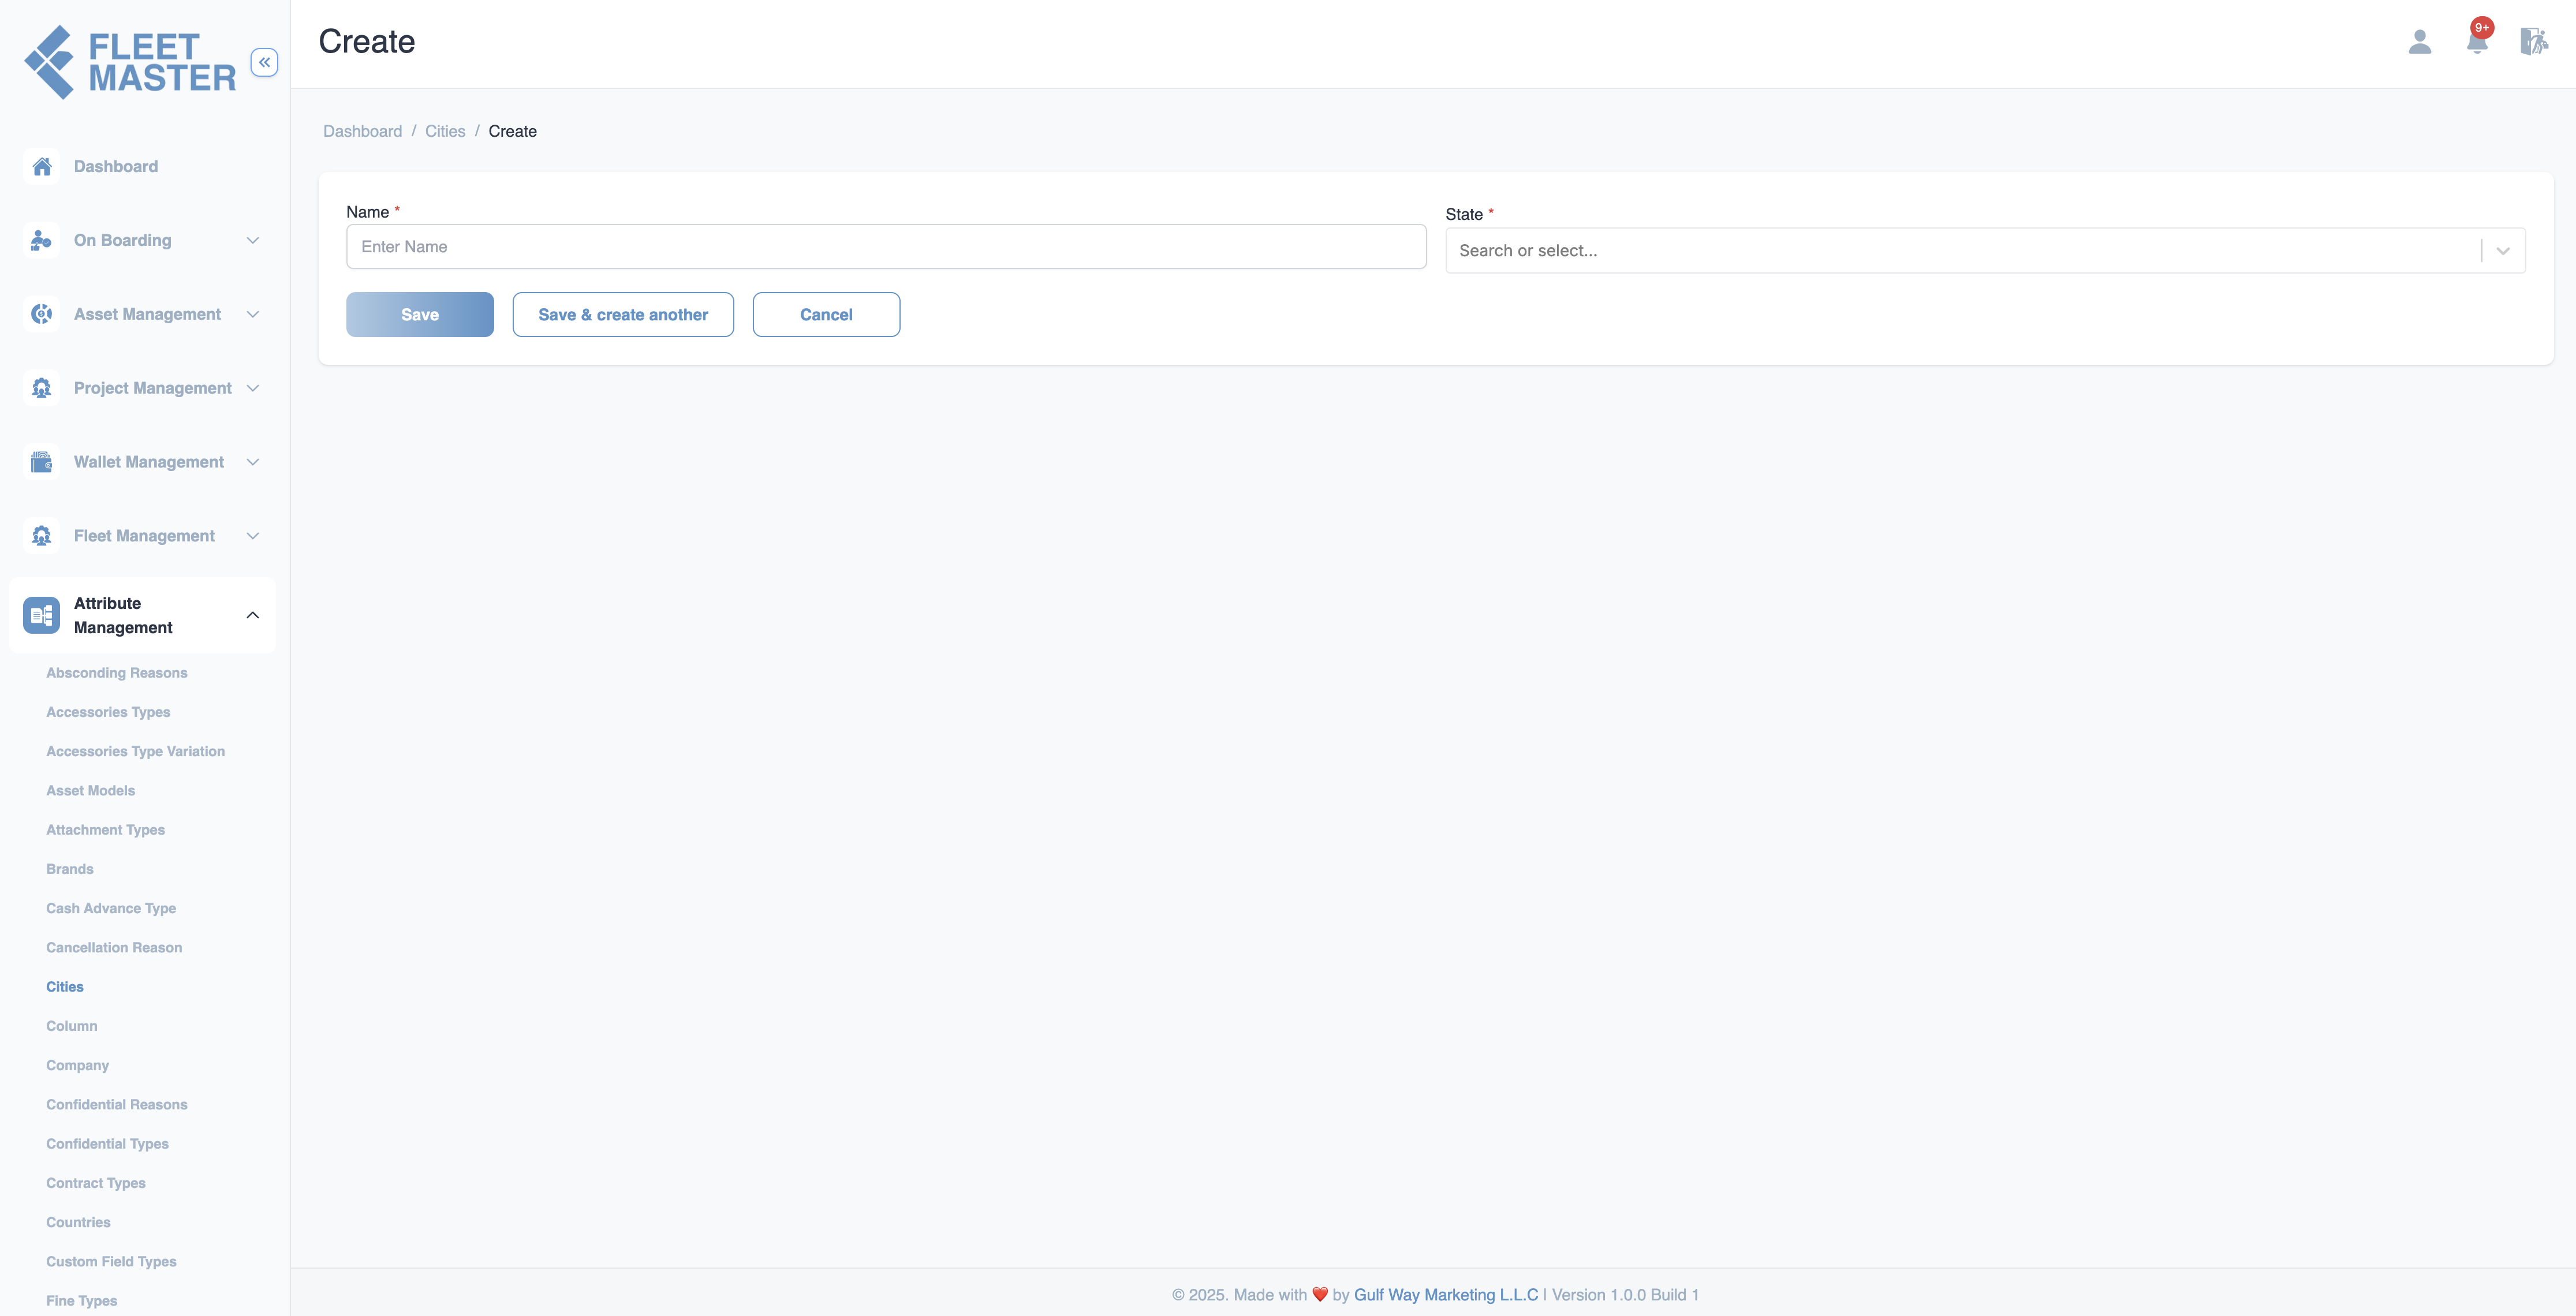
Task: Open the notifications bell icon
Action: pos(2477,42)
